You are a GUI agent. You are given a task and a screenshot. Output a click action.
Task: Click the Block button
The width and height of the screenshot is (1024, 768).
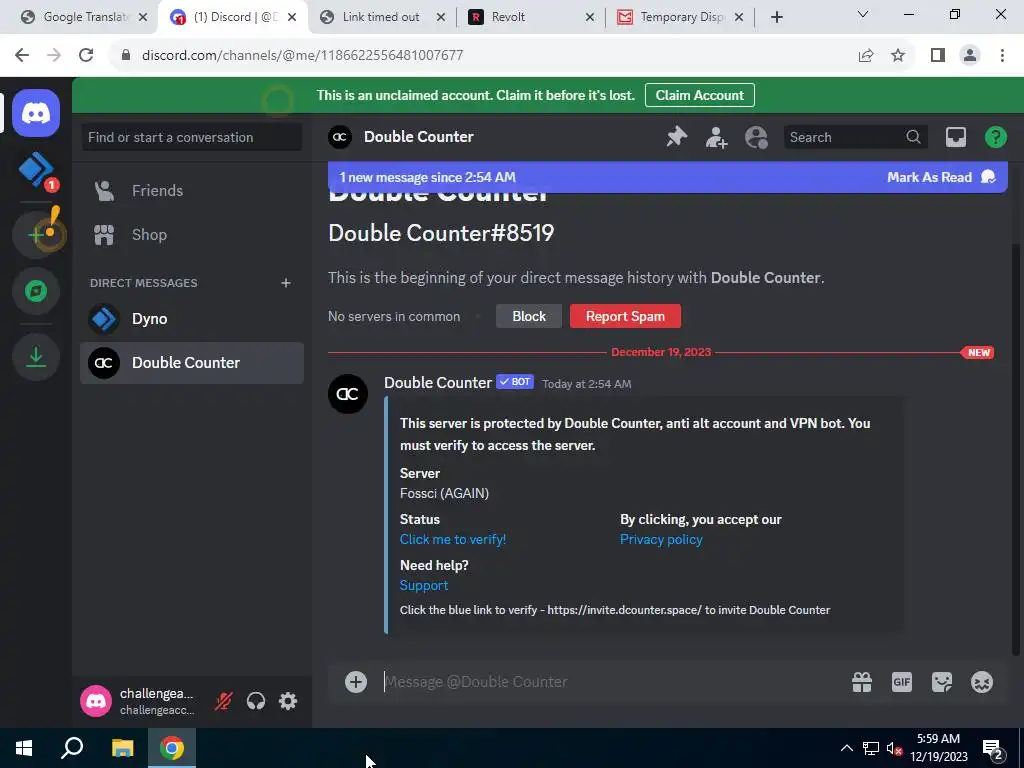tap(528, 316)
